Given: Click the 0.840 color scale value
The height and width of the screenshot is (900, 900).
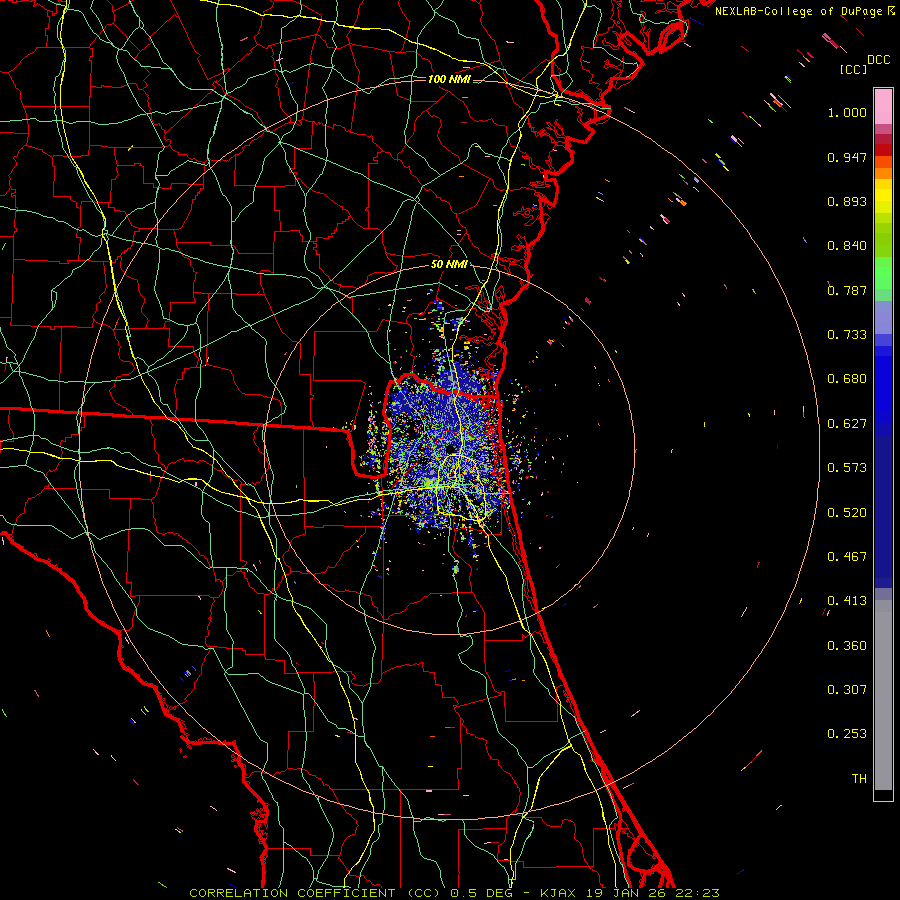Looking at the screenshot, I should click(847, 246).
